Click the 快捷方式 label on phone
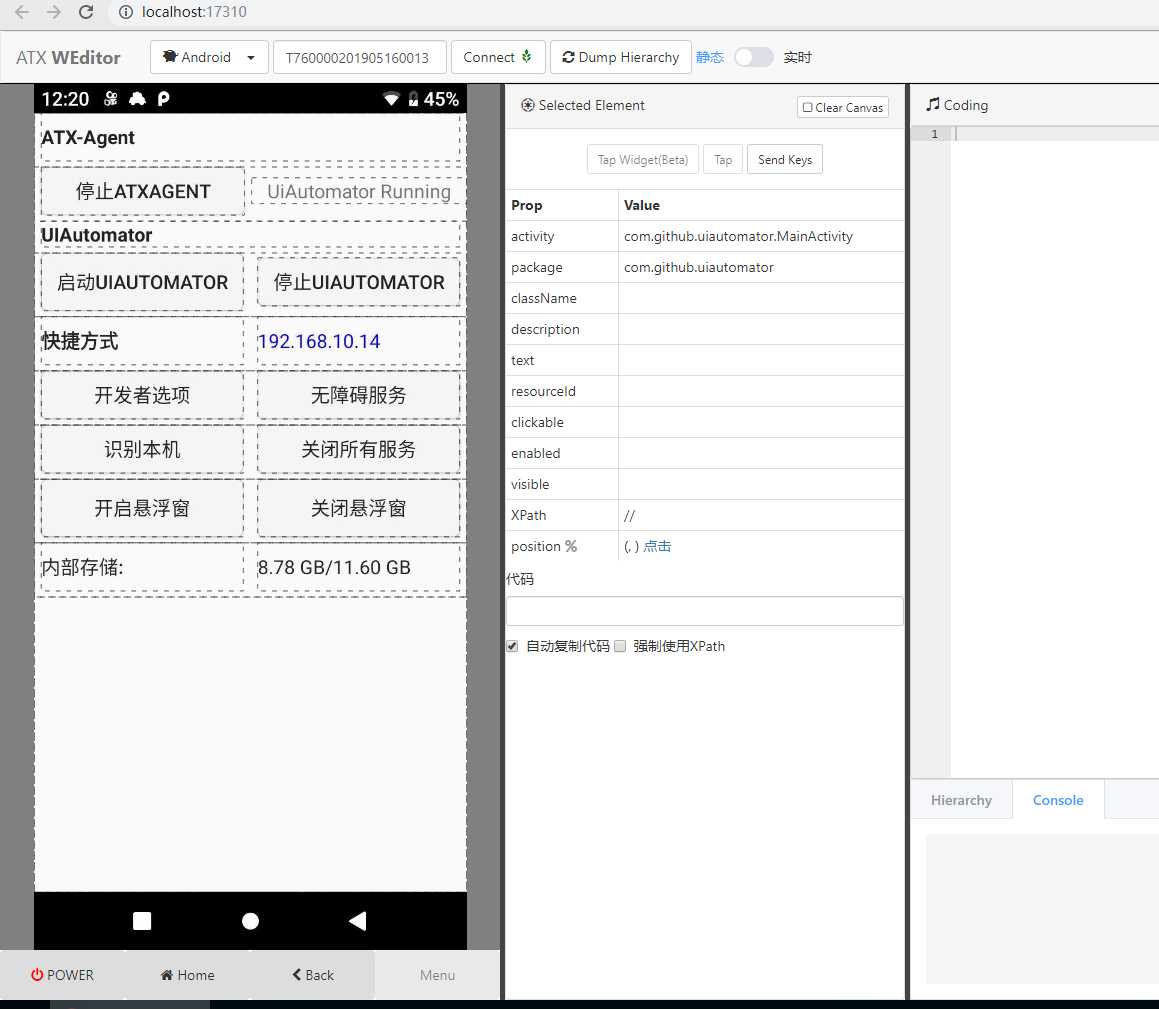 click(x=80, y=342)
